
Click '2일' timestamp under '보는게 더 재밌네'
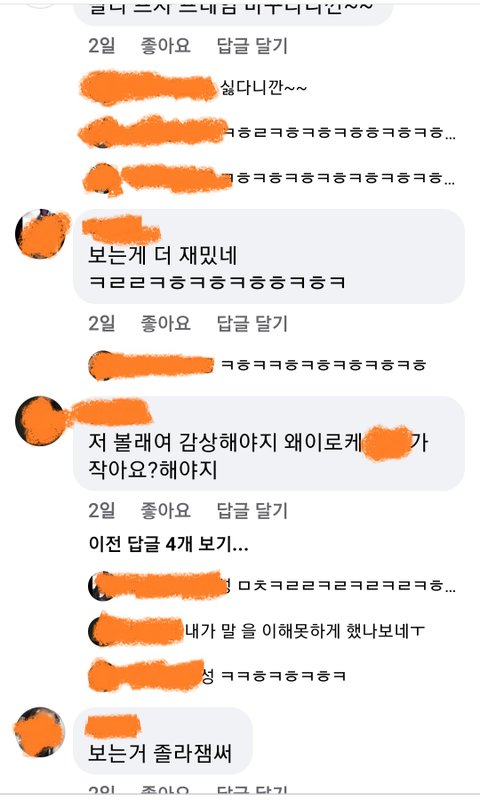click(x=102, y=323)
